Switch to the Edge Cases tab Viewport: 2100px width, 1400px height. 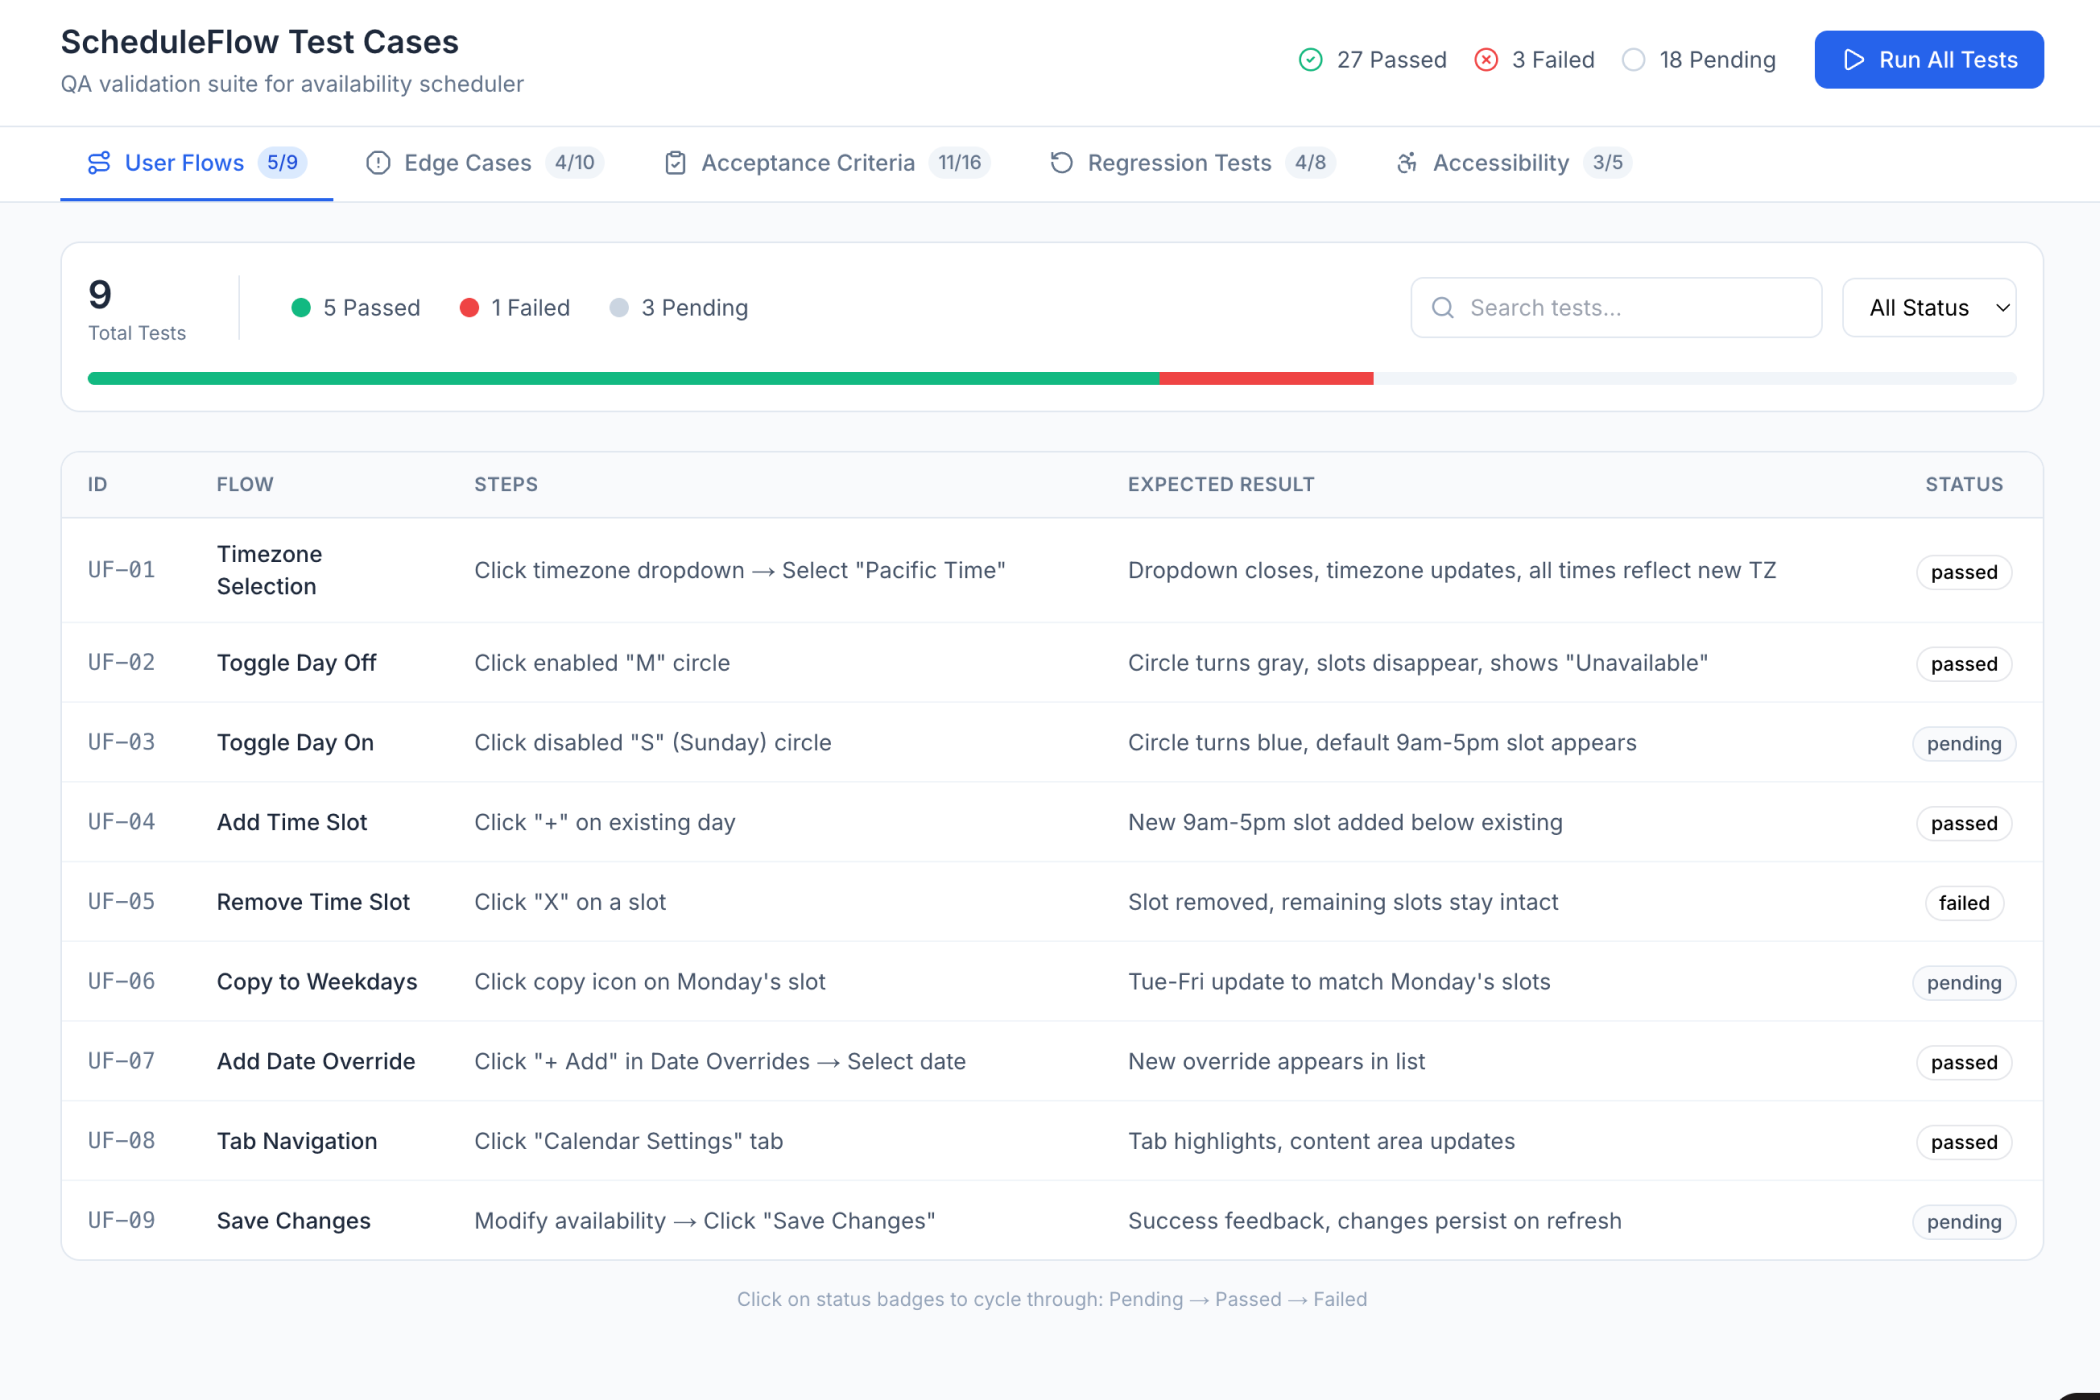pos(466,162)
